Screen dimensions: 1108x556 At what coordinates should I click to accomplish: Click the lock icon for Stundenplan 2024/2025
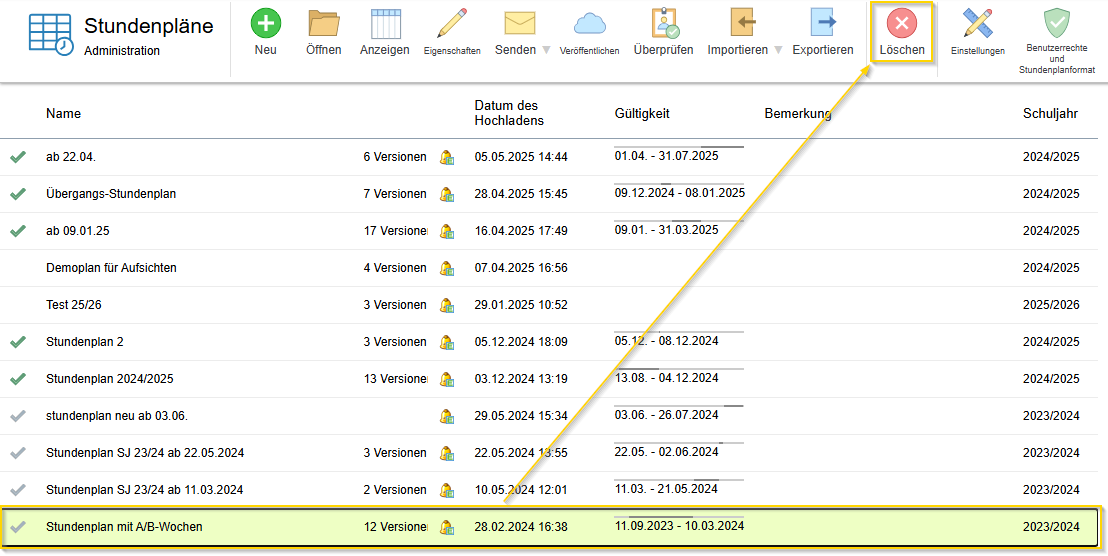click(x=447, y=379)
